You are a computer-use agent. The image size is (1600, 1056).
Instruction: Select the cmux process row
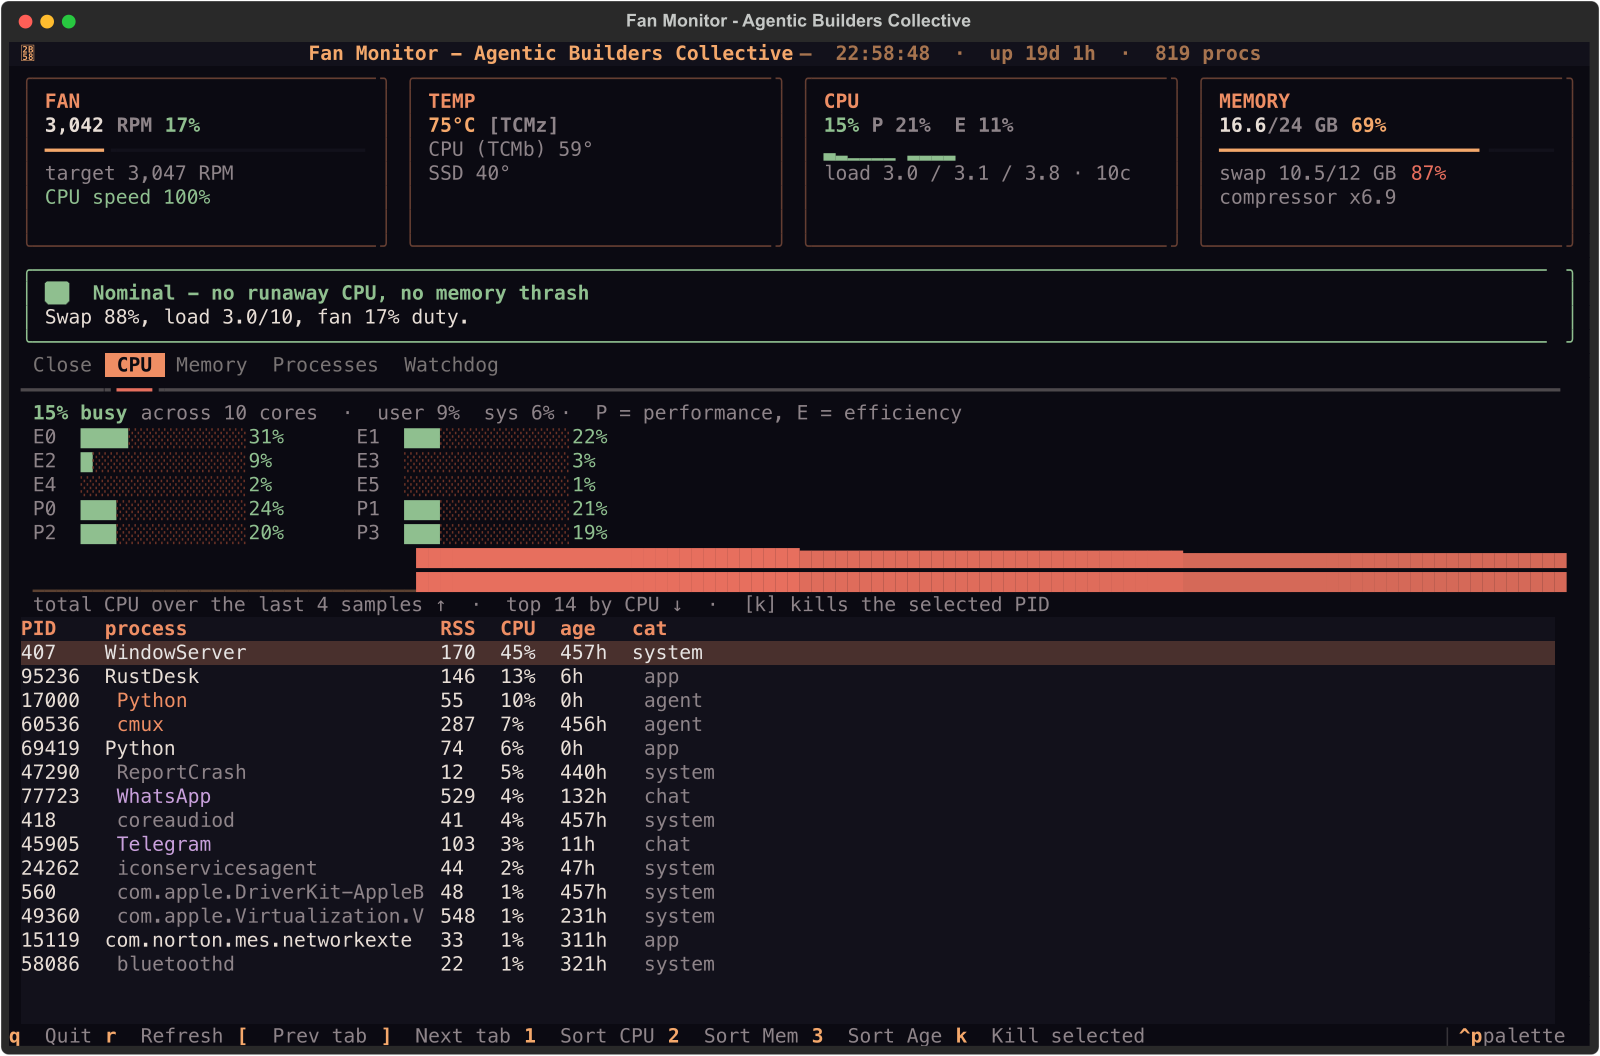pos(788,724)
